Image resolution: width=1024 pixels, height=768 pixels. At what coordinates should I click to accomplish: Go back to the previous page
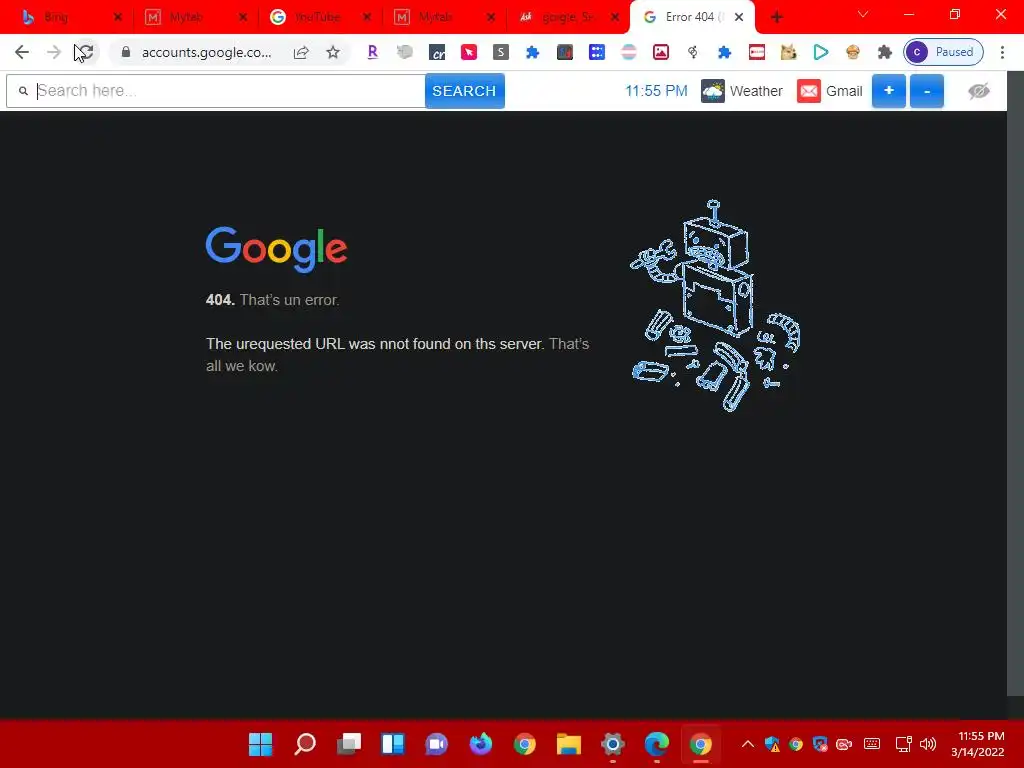(x=22, y=52)
